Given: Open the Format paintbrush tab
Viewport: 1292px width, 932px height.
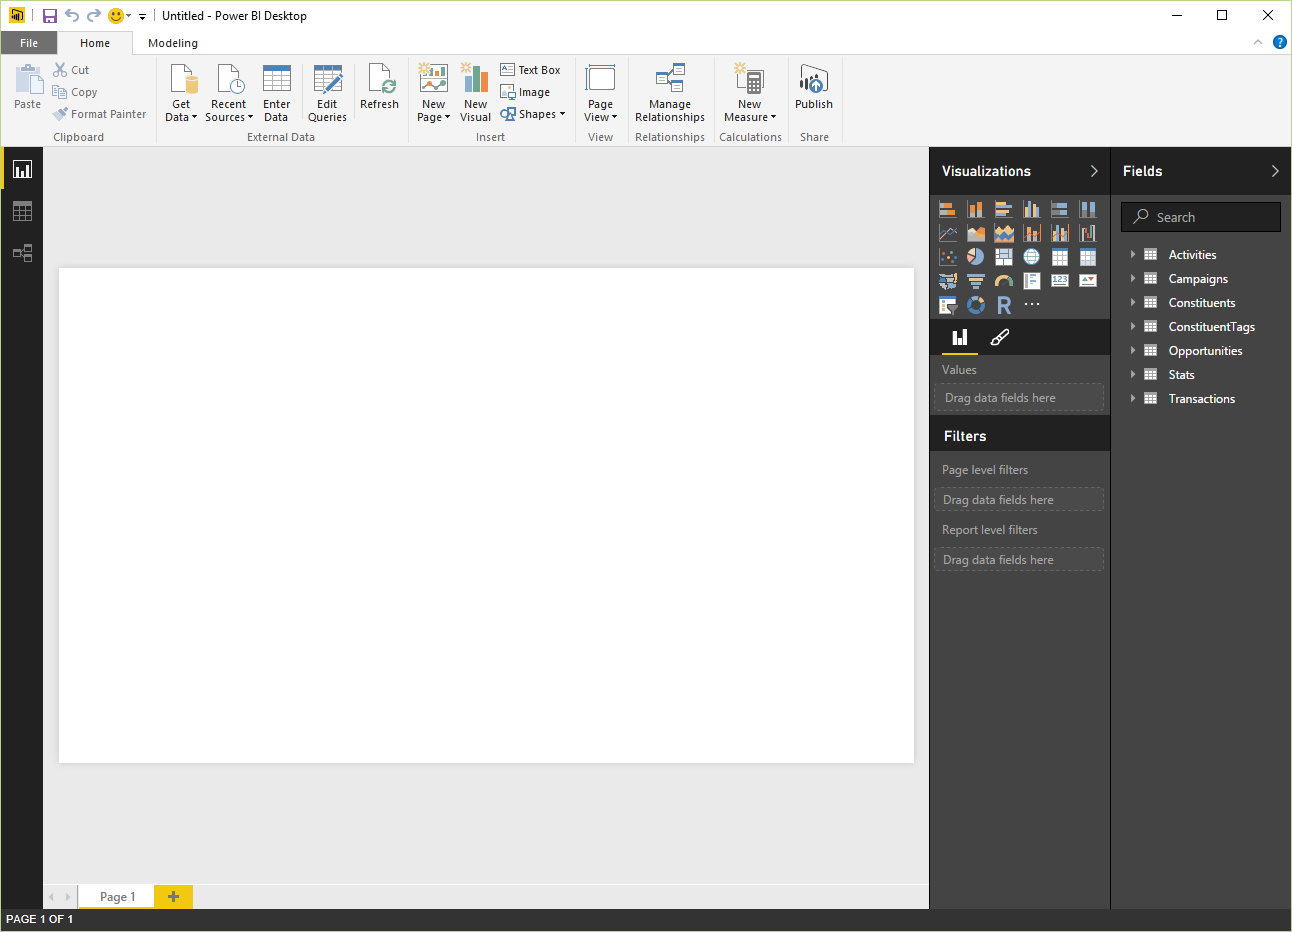Looking at the screenshot, I should click(999, 337).
